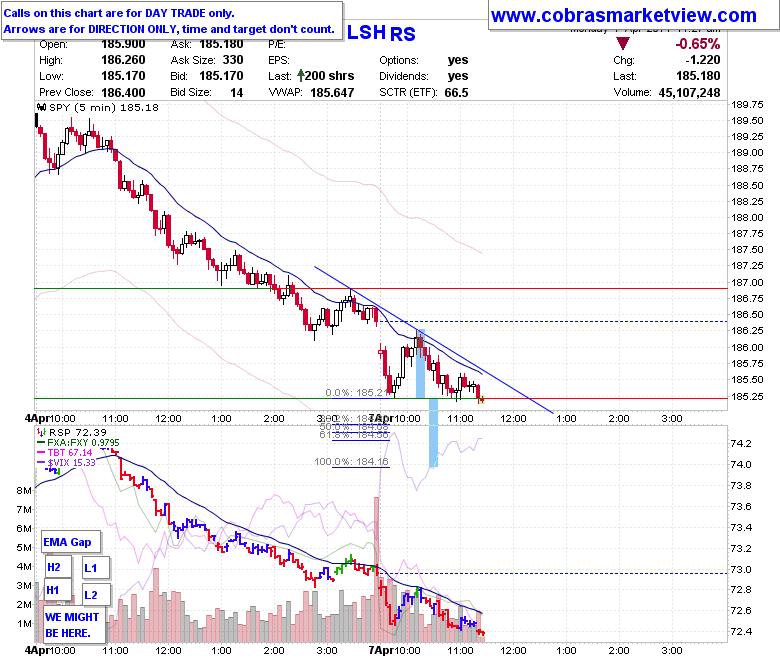Click the Bid Size value 14
The width and height of the screenshot is (780, 659).
(237, 93)
